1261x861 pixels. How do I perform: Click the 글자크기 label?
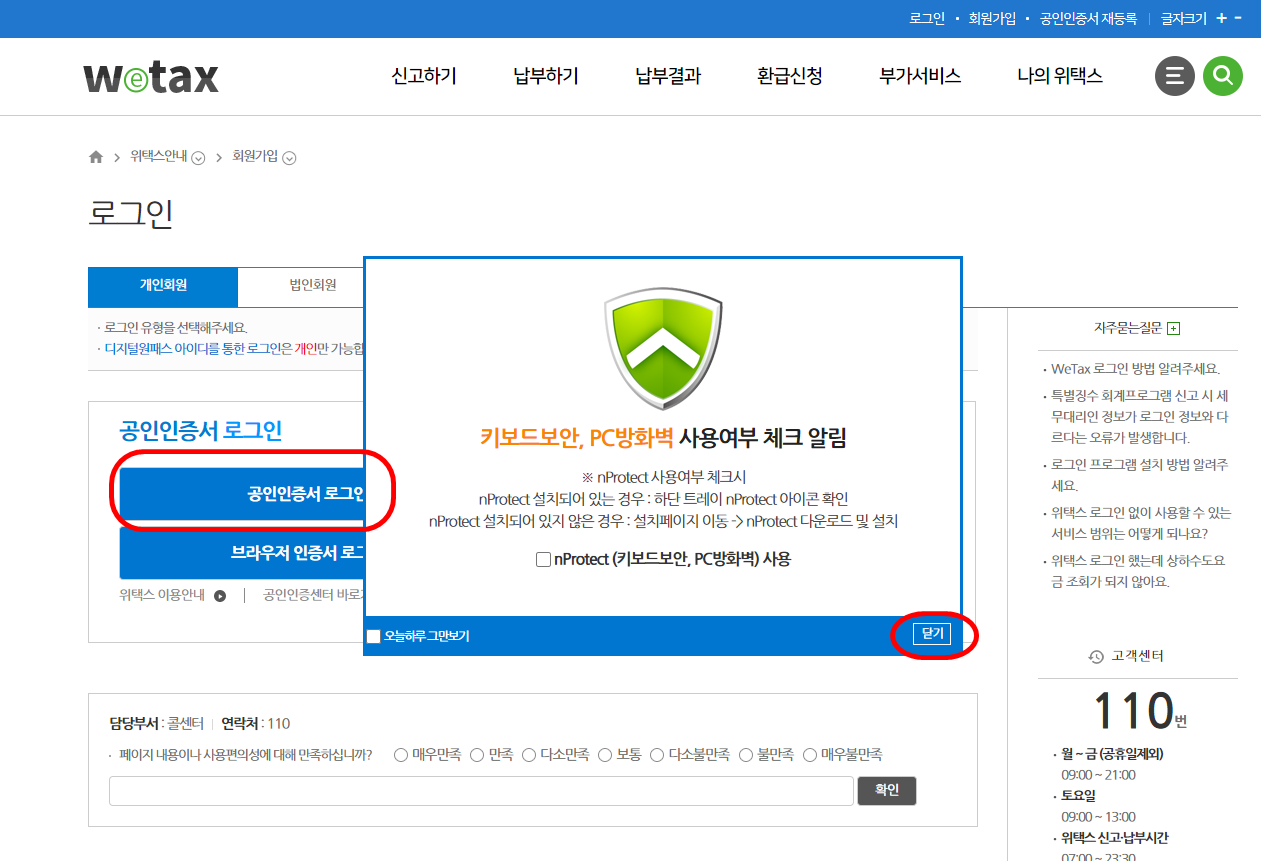[1183, 18]
